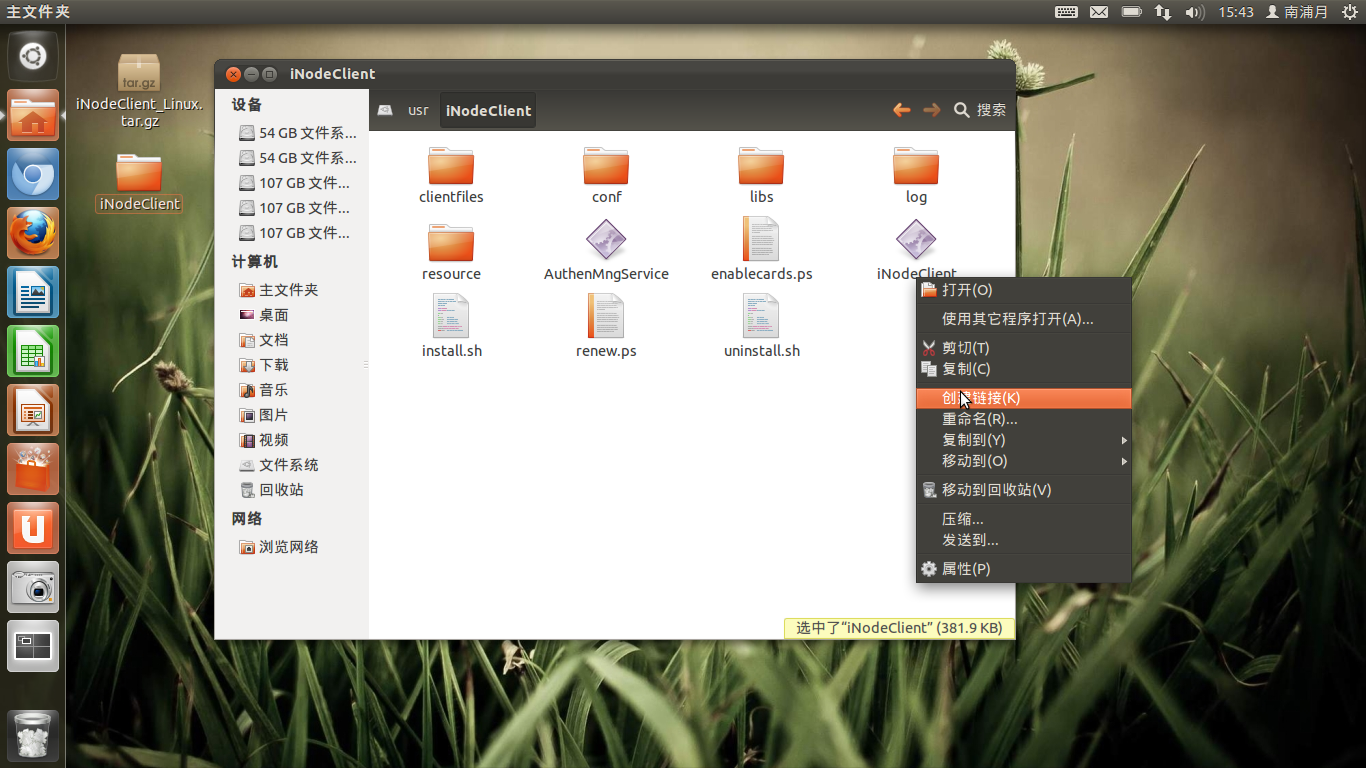Launch LibreOffice Writer from launcher
This screenshot has height=768, width=1366.
33,292
